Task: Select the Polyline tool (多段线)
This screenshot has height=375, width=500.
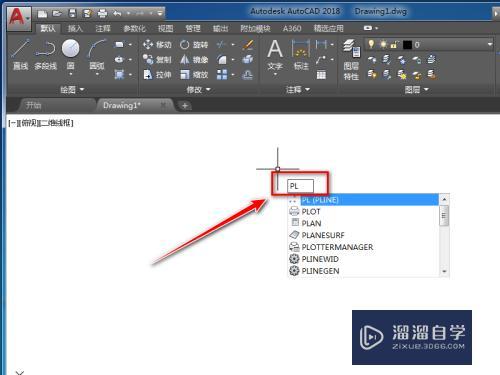Action: 45,54
